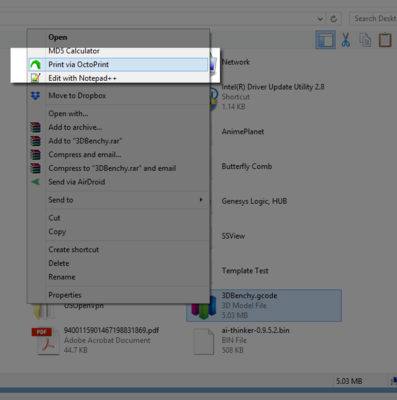Expand the address bar history dropdown
This screenshot has height=400, width=397.
click(x=320, y=19)
